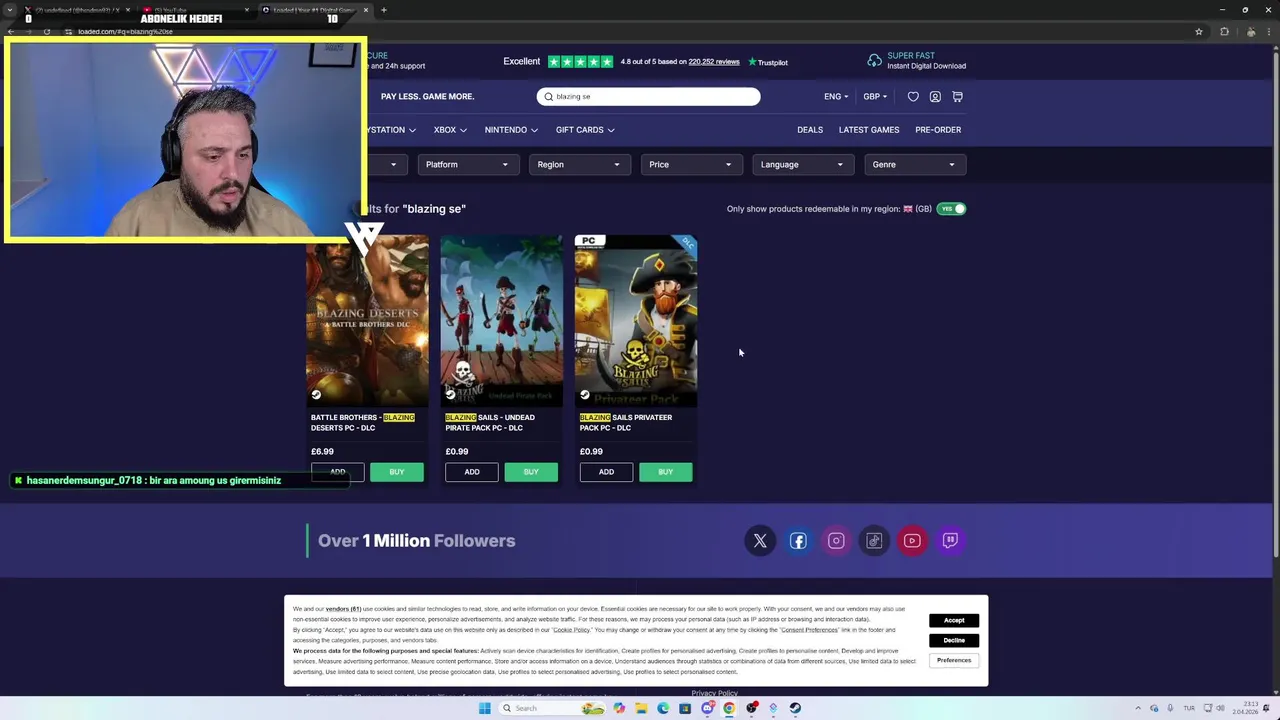
Task: Expand the Xbox menu
Action: pos(449,130)
